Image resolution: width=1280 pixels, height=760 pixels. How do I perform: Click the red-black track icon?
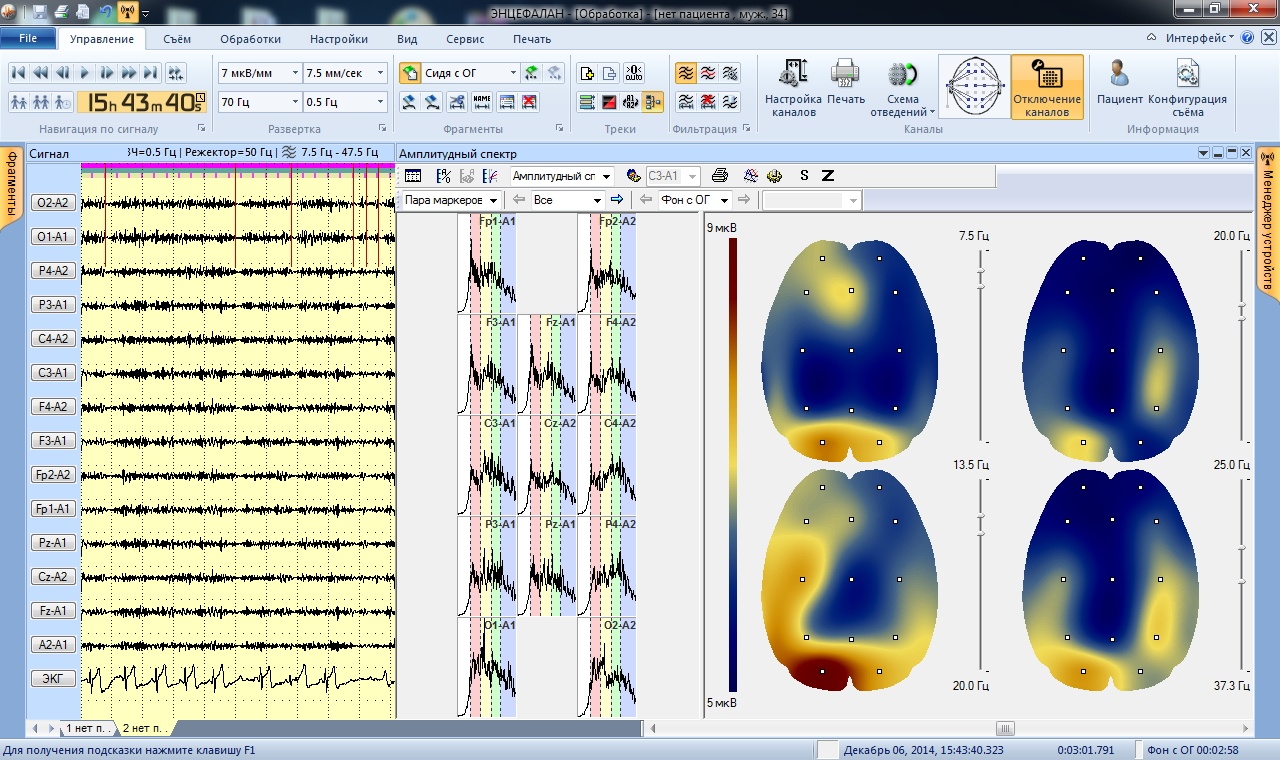(x=609, y=102)
